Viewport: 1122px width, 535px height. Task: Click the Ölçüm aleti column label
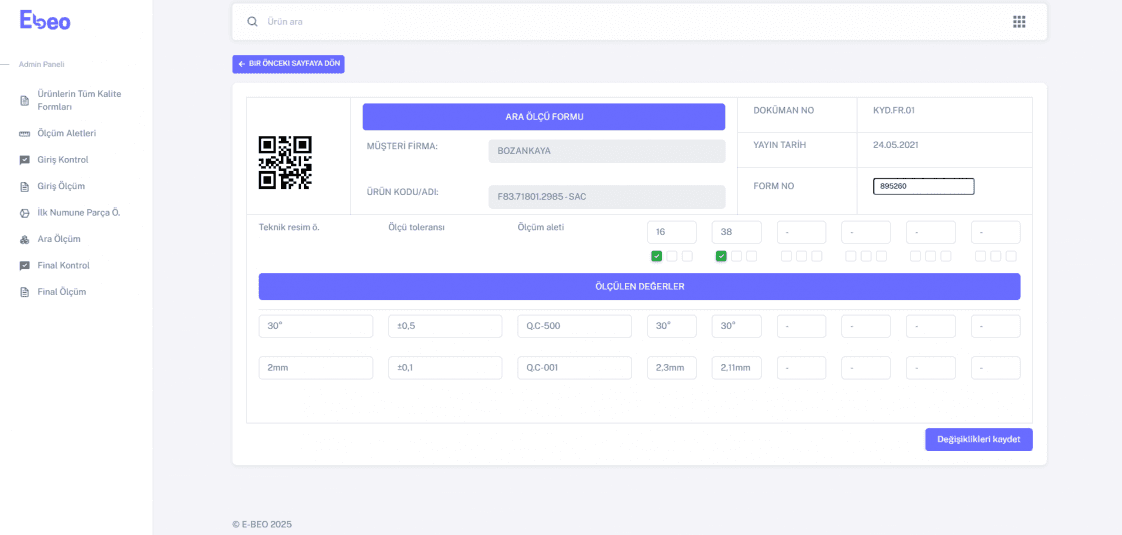pyautogui.click(x=542, y=228)
